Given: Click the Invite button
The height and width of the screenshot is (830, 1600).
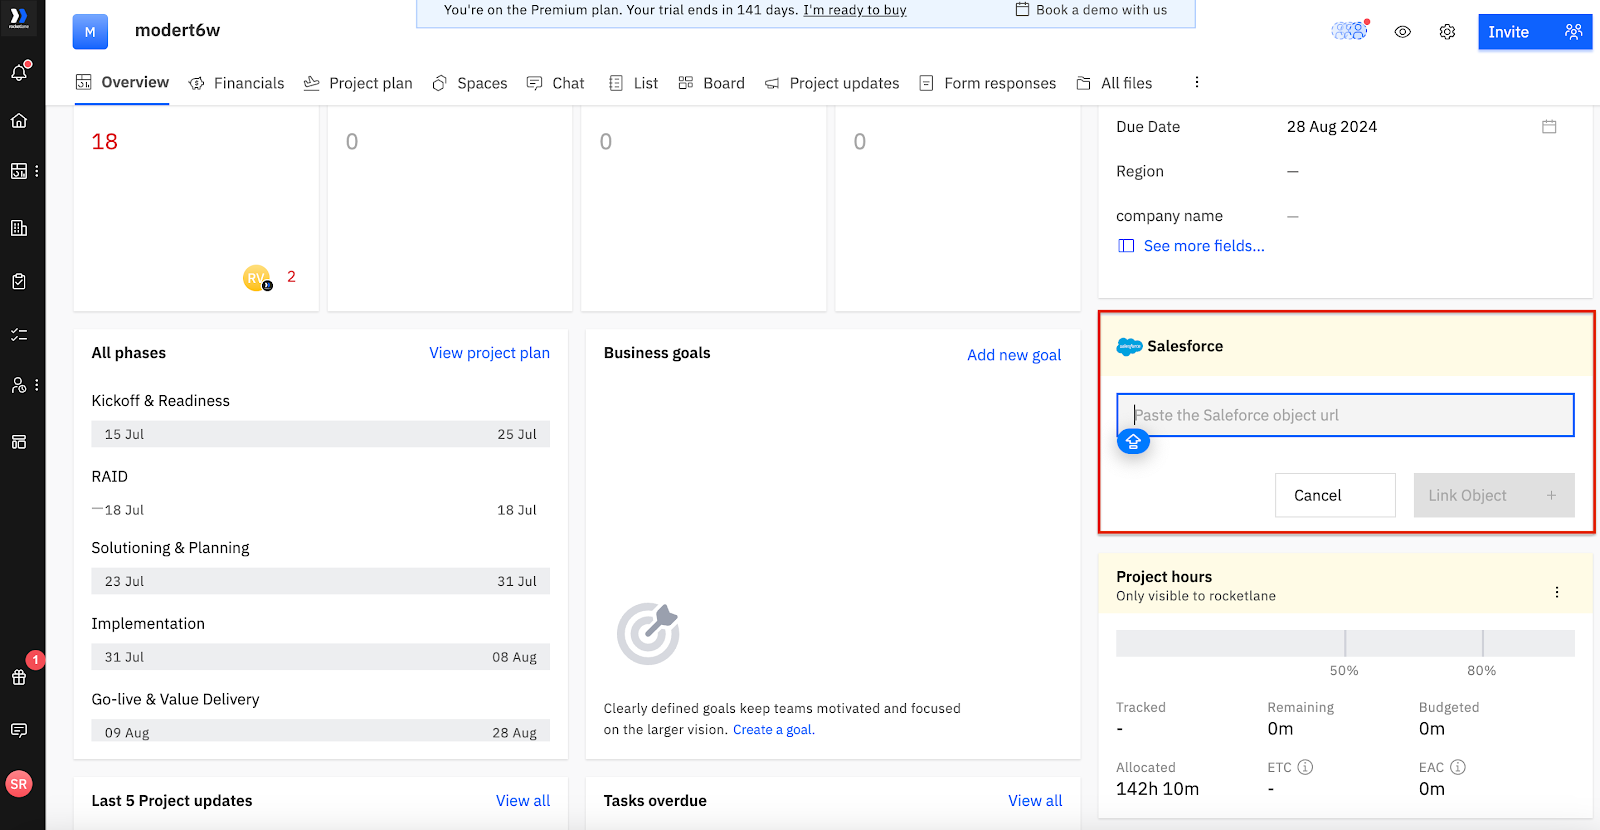Looking at the screenshot, I should (x=1535, y=32).
